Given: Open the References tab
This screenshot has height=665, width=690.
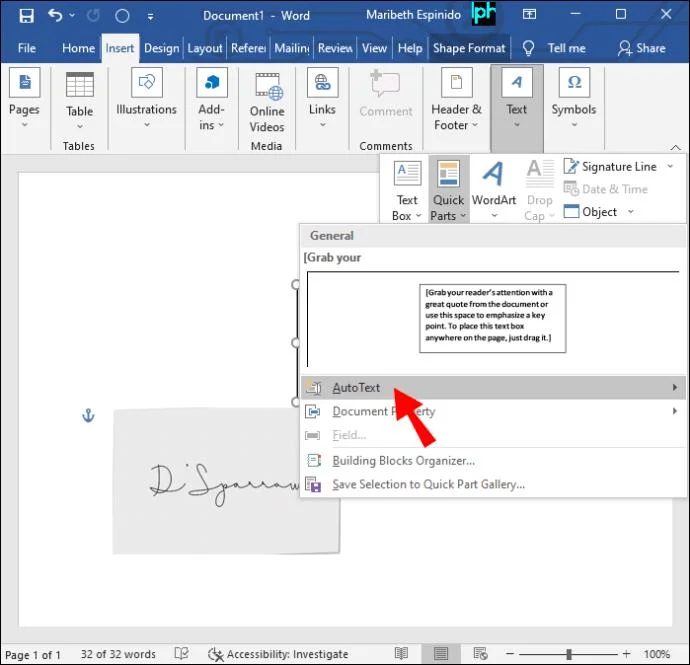Looking at the screenshot, I should [x=248, y=48].
